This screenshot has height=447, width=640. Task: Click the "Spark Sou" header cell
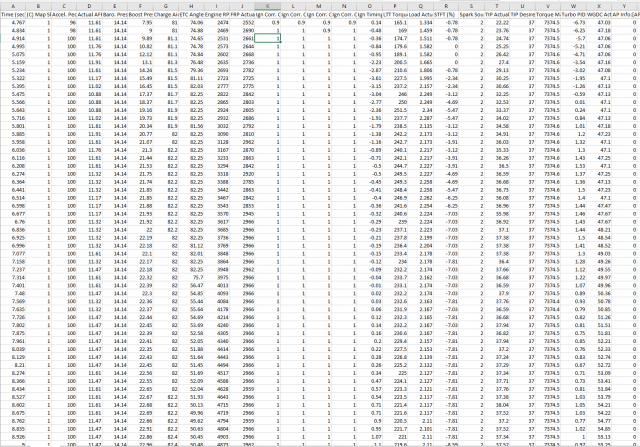point(471,14)
